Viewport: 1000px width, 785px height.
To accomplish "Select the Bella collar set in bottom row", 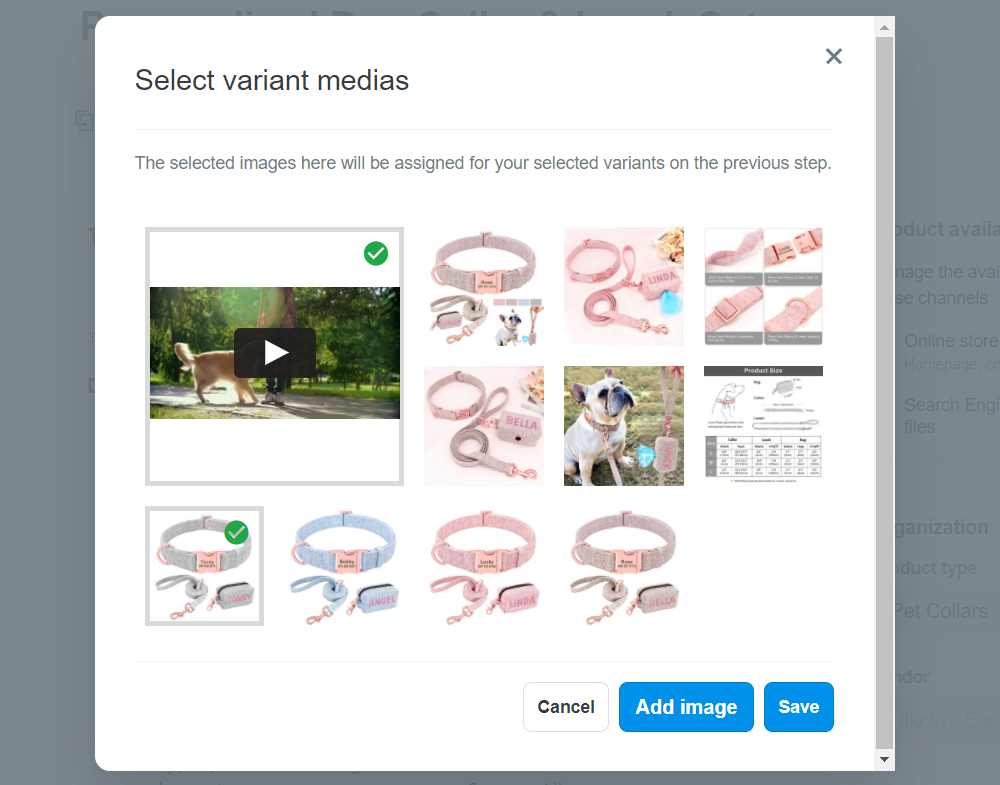I will coord(623,566).
